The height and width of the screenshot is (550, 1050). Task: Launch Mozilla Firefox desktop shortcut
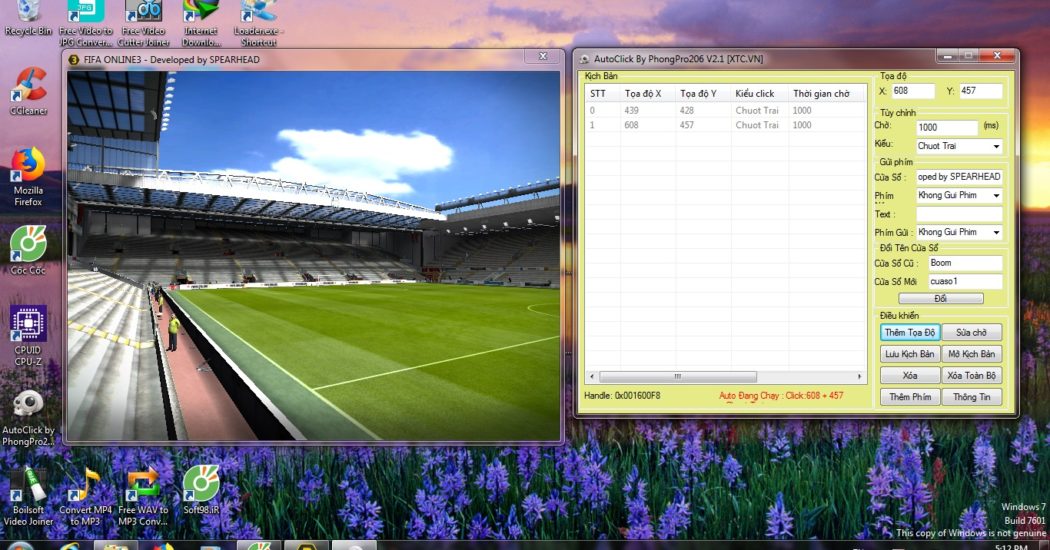(x=28, y=176)
